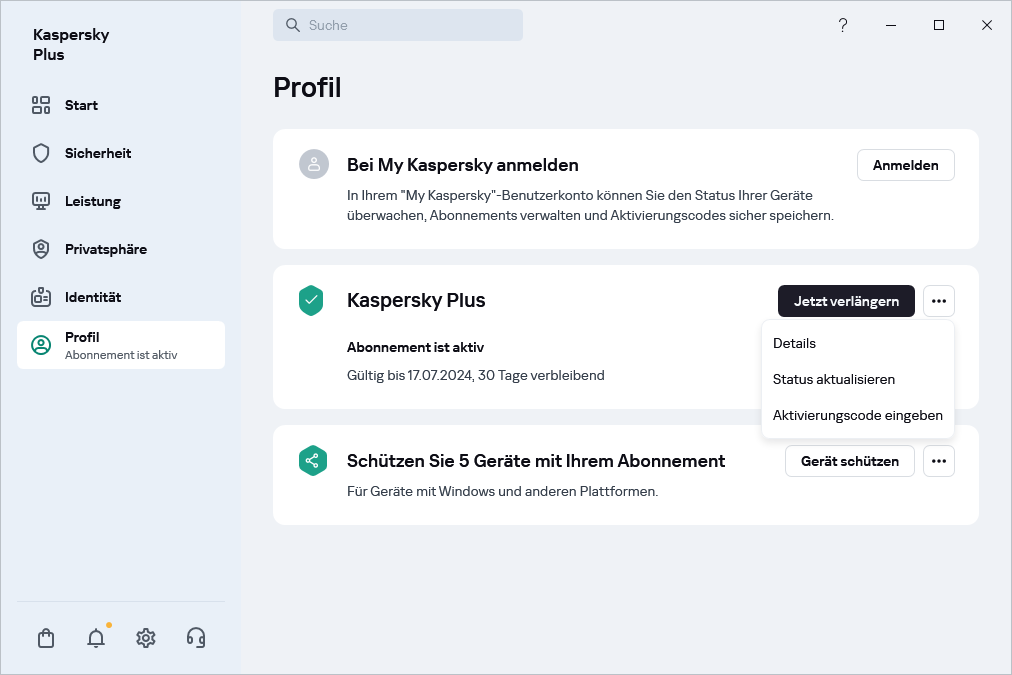Viewport: 1012px width, 675px height.
Task: Click the green share hexagon icon
Action: pos(312,461)
